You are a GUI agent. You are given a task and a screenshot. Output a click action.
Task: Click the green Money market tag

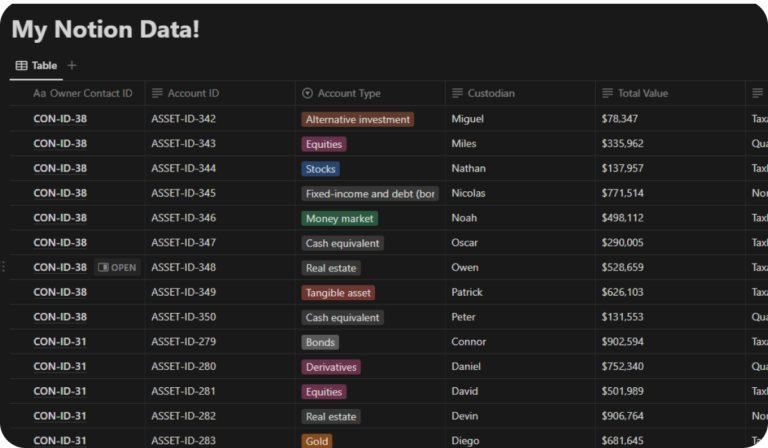tap(340, 218)
